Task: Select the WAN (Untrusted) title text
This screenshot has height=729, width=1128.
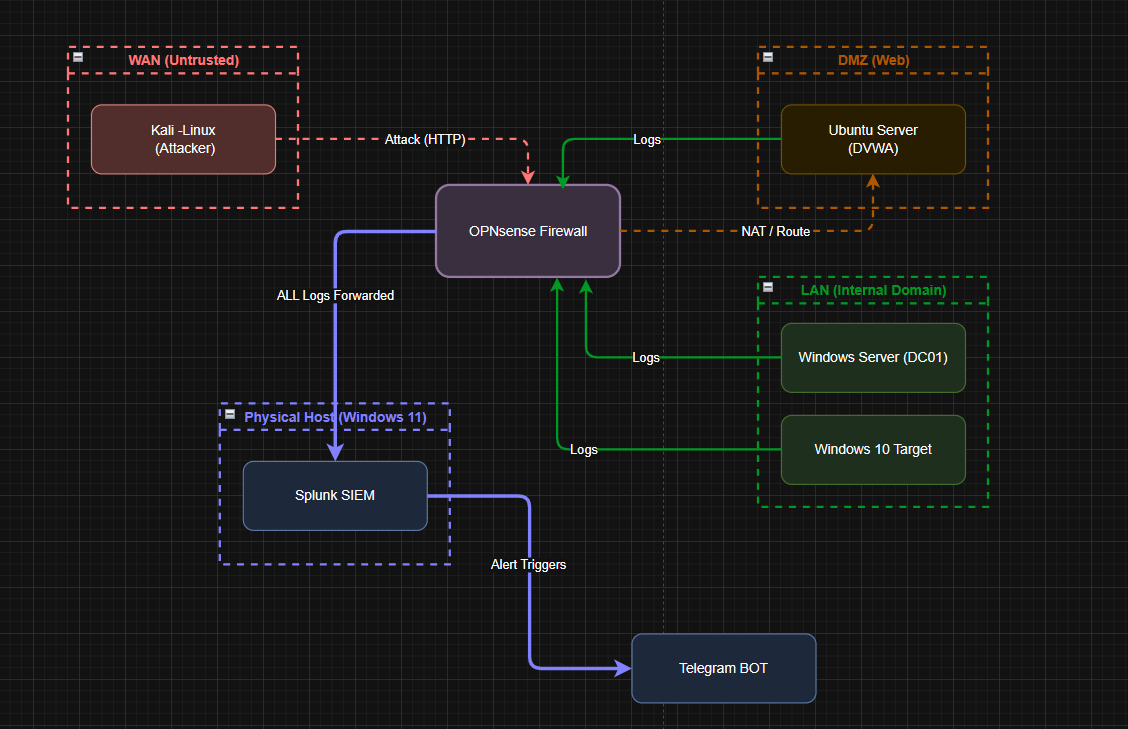Action: pyautogui.click(x=183, y=60)
